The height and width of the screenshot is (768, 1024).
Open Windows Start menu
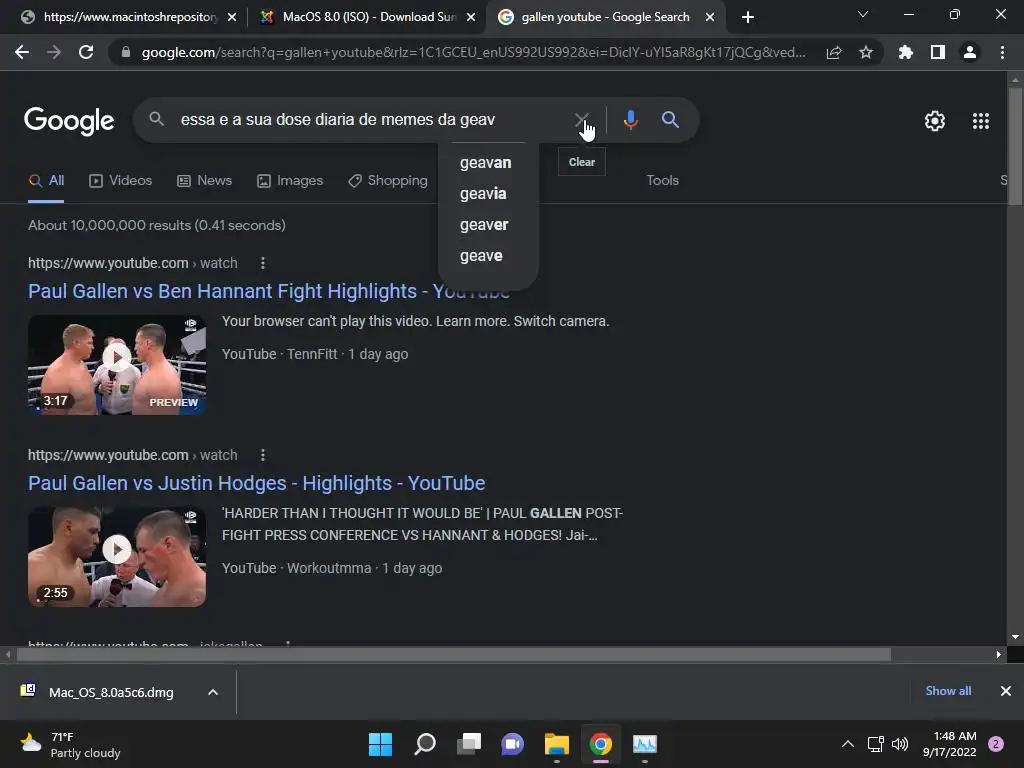point(380,744)
